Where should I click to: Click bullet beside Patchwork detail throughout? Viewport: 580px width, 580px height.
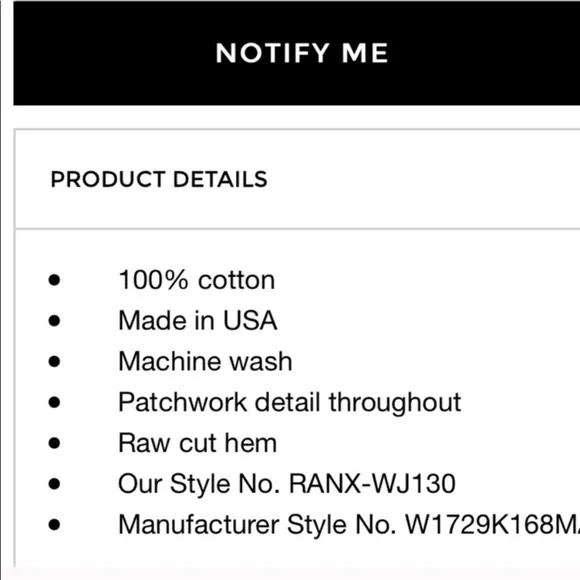(x=54, y=402)
